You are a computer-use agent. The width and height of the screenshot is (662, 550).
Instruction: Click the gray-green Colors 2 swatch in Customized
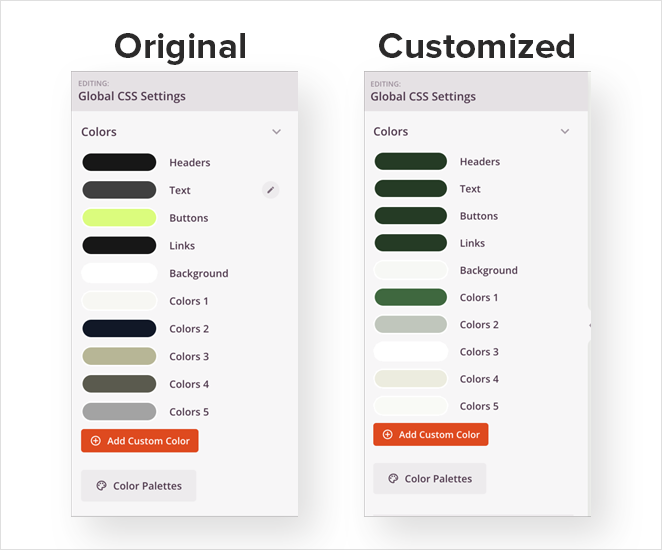(410, 324)
